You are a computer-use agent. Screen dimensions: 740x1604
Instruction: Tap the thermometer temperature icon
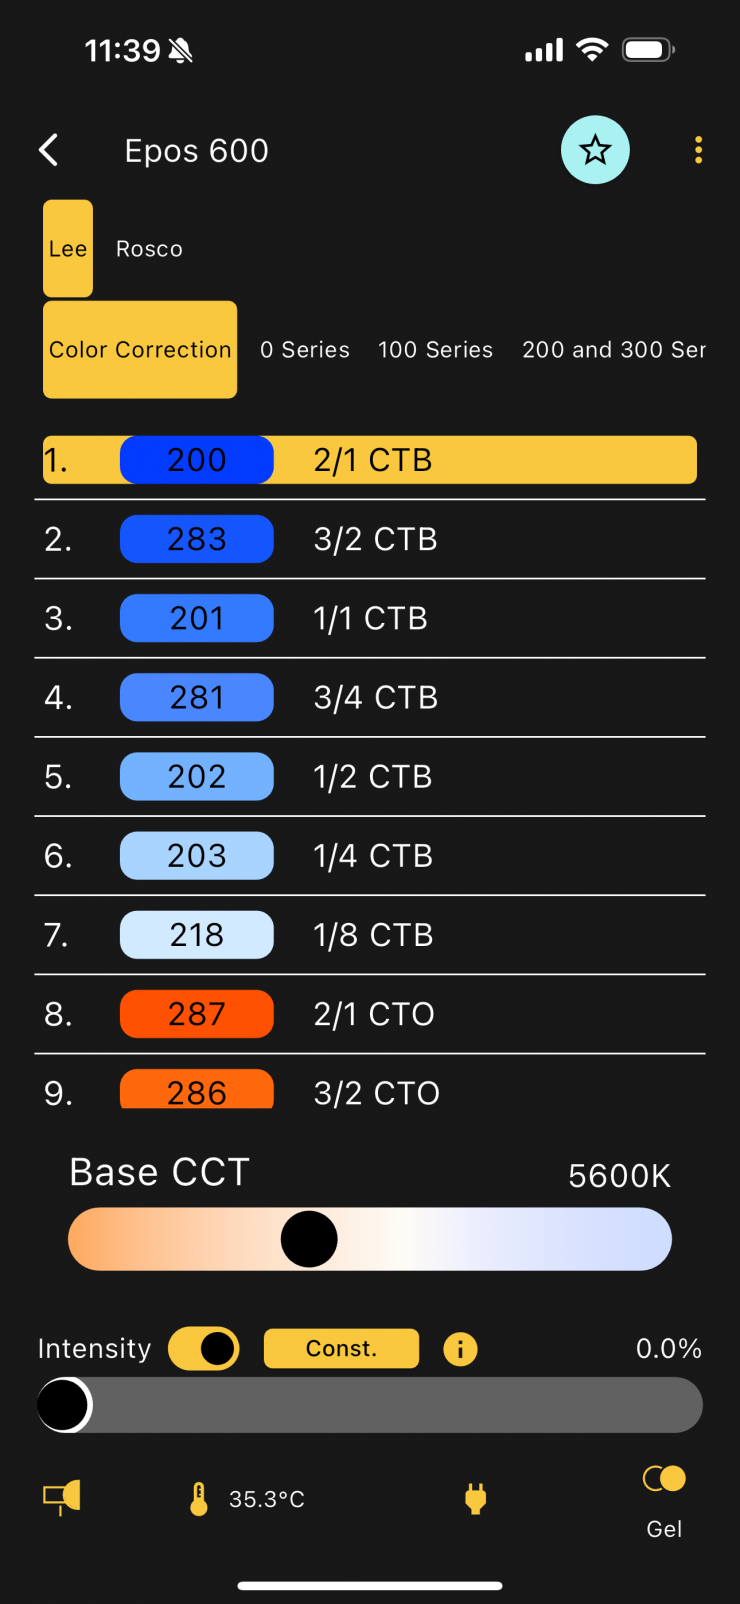tap(199, 1499)
